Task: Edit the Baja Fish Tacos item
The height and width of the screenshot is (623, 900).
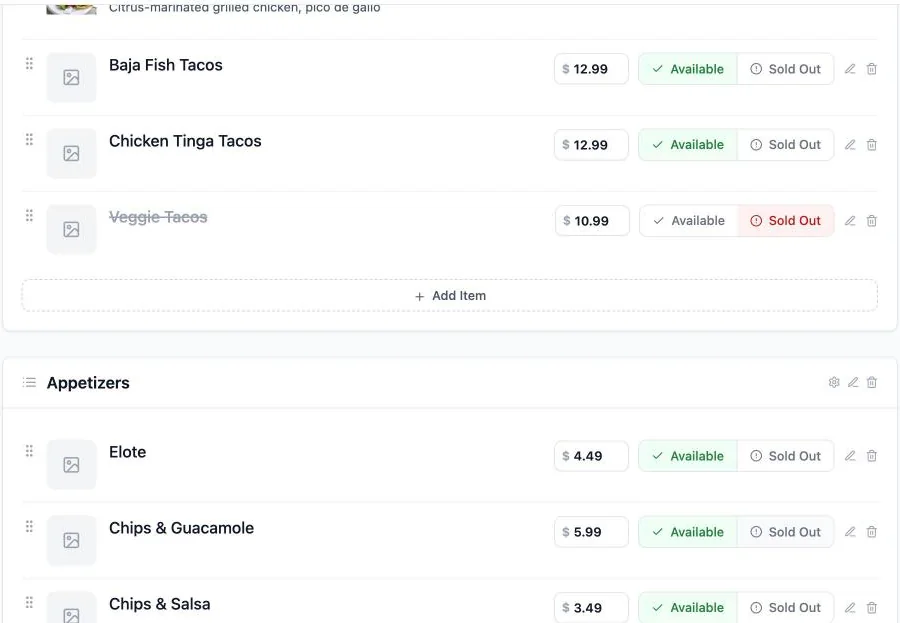Action: (850, 69)
